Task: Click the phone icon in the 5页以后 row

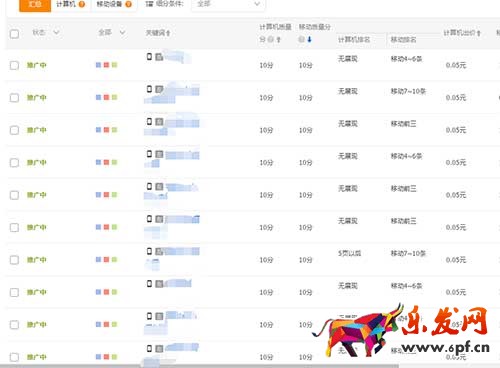Action: point(150,251)
